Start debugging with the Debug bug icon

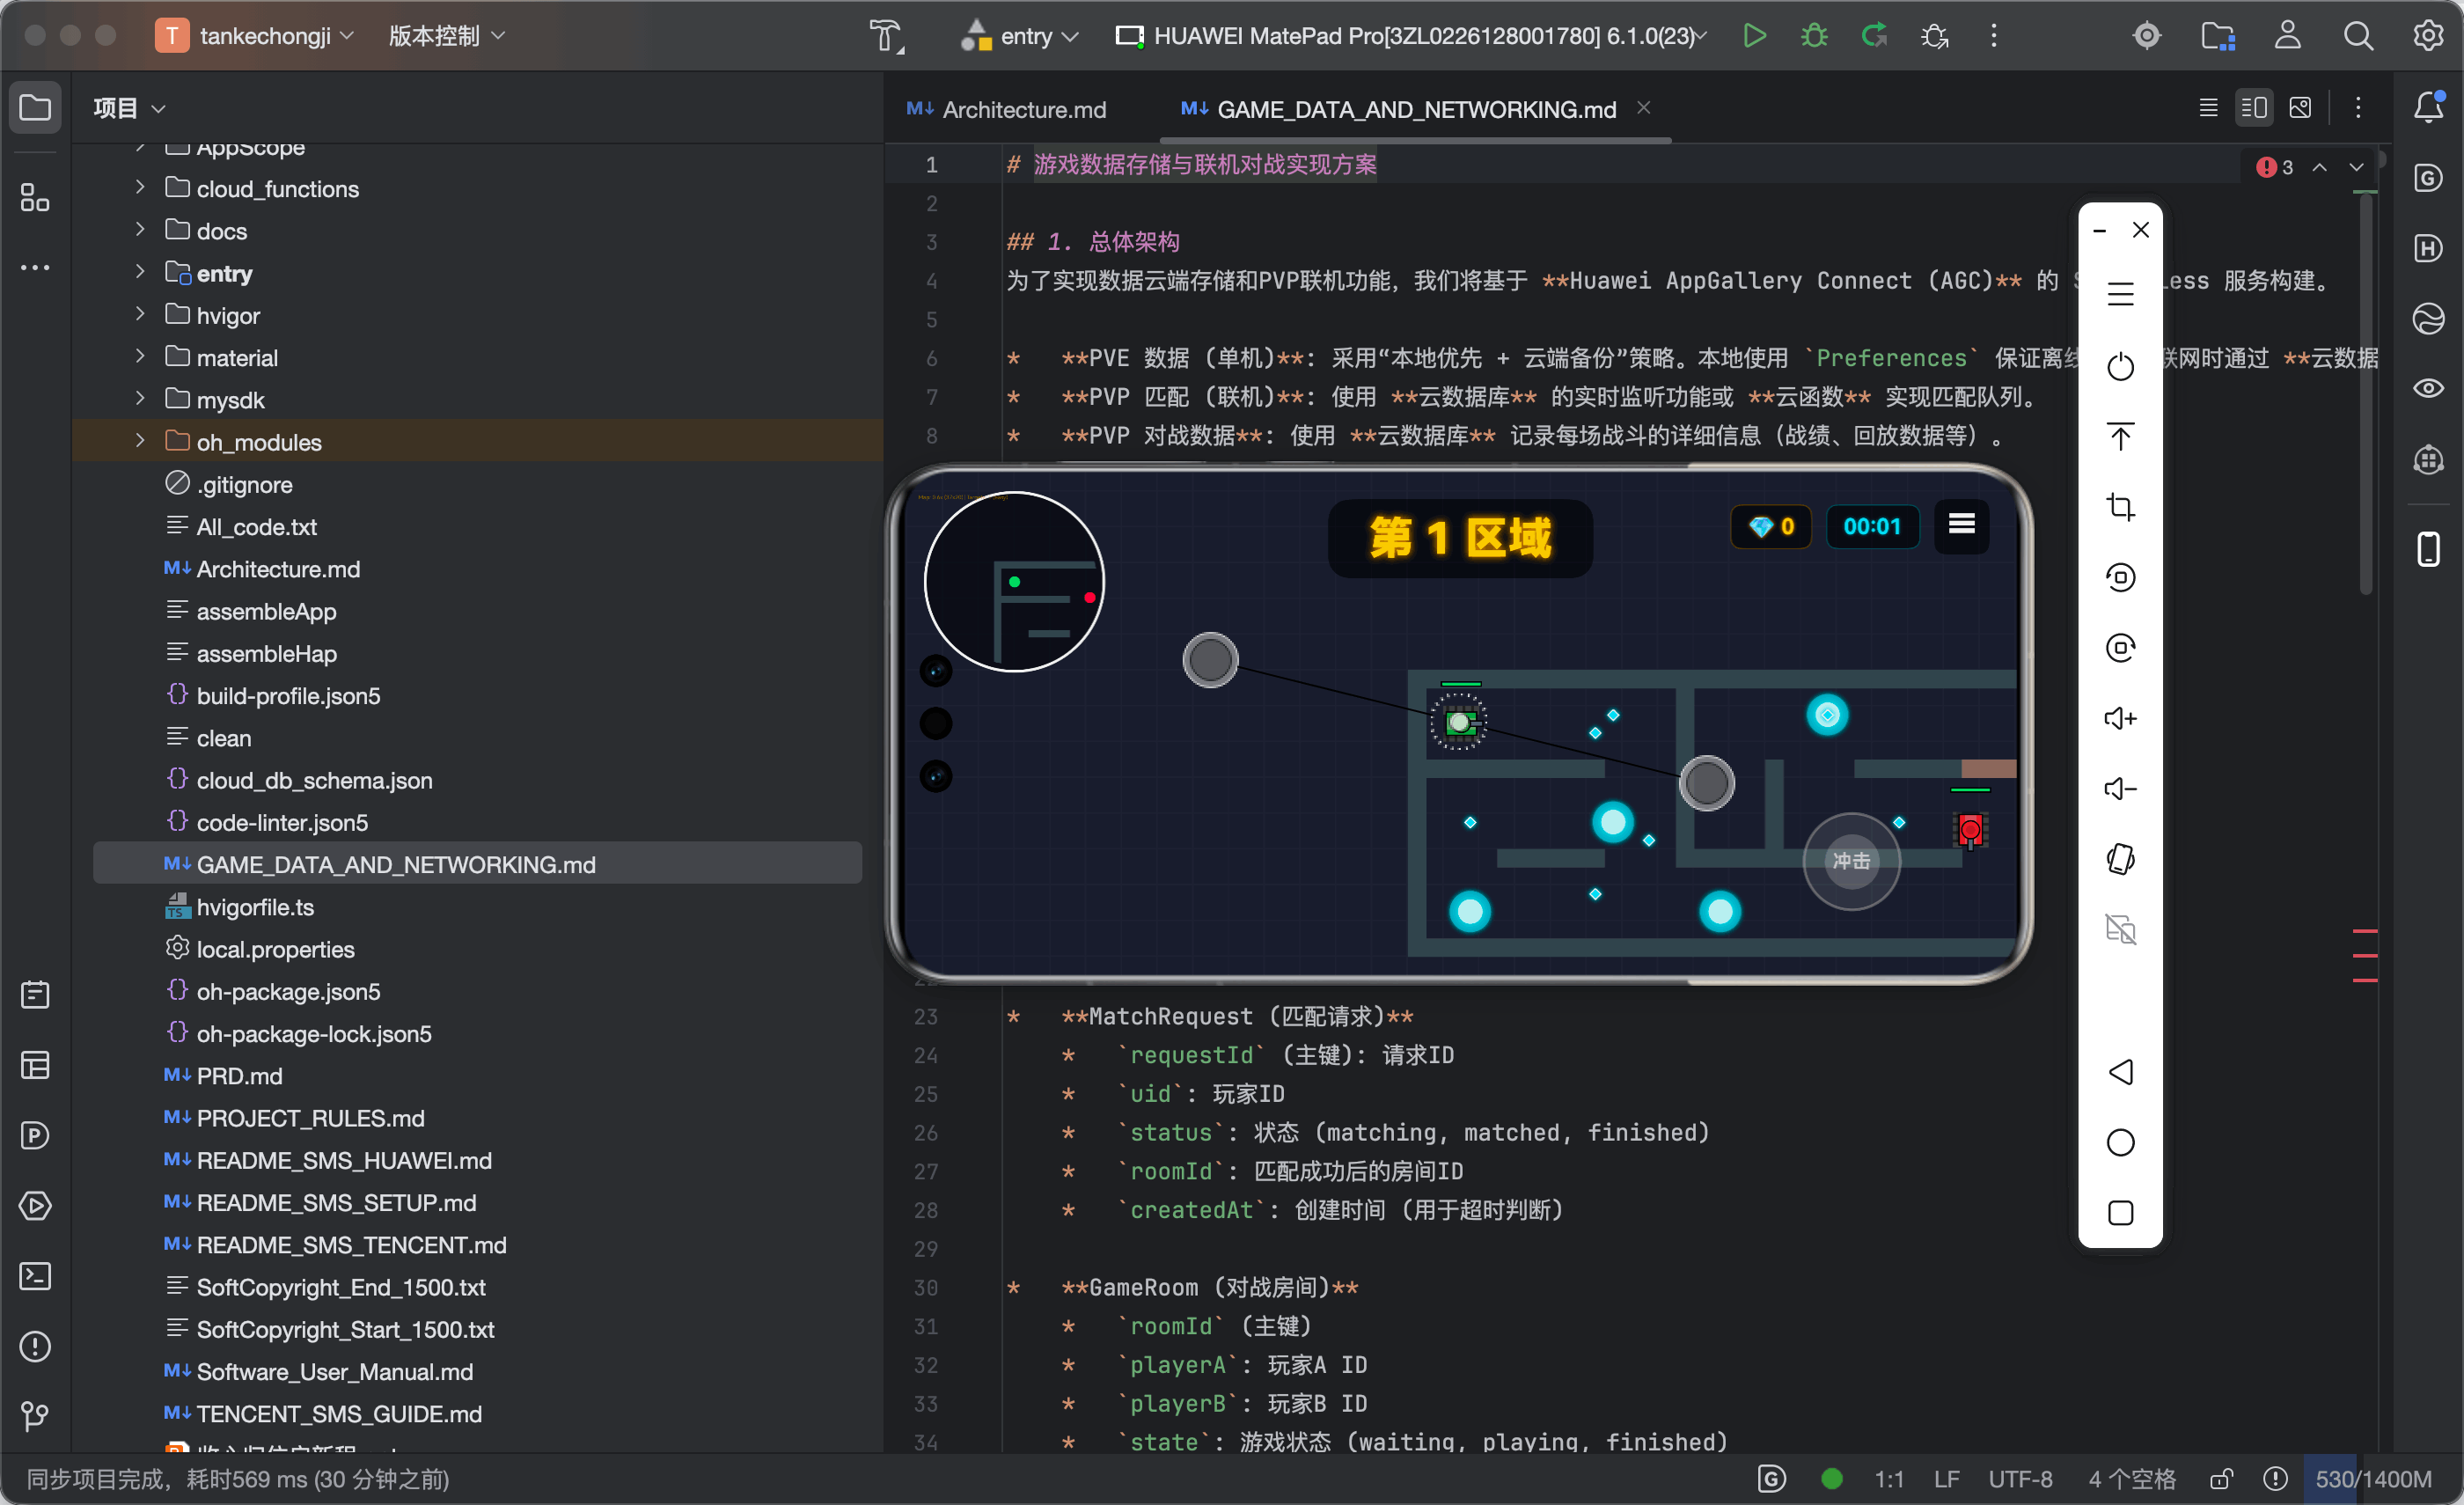coord(1814,36)
